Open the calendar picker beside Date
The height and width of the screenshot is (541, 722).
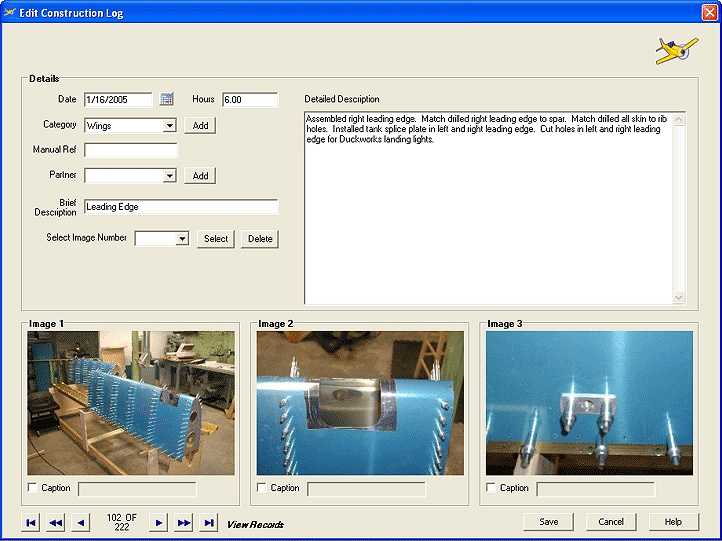tap(167, 99)
